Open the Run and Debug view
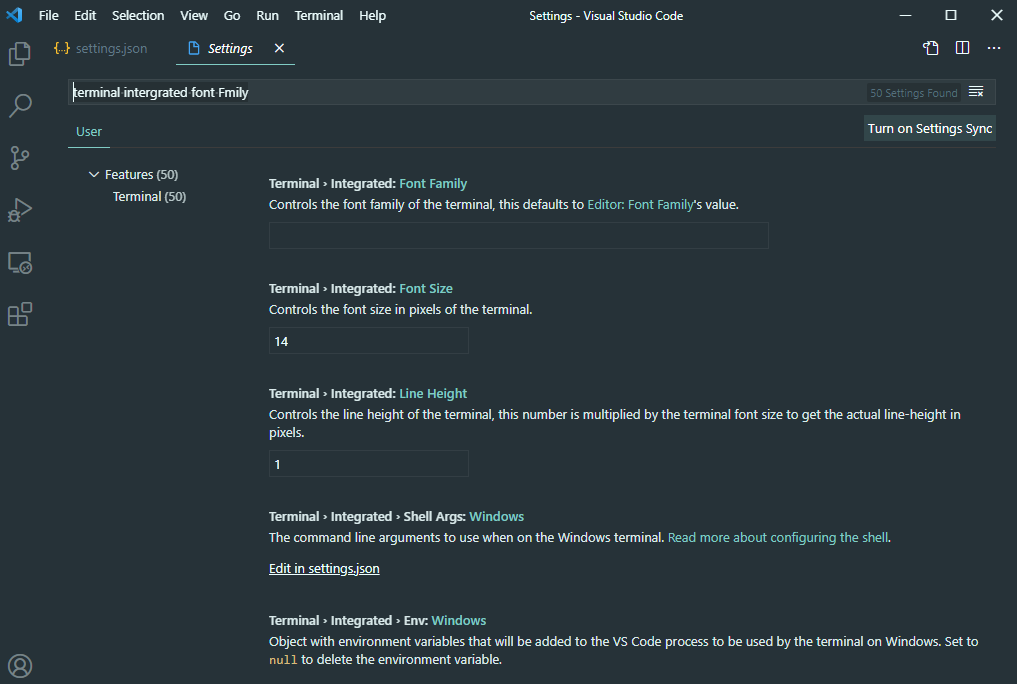This screenshot has width=1017, height=684. (x=19, y=210)
